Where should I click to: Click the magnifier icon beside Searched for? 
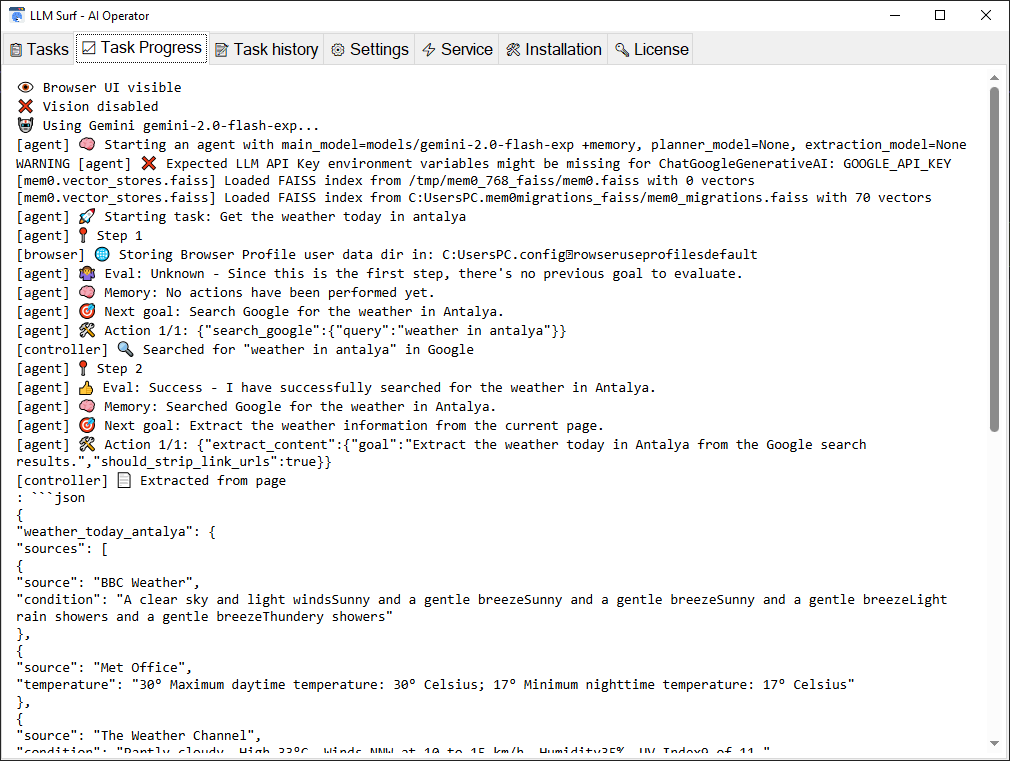click(x=125, y=350)
